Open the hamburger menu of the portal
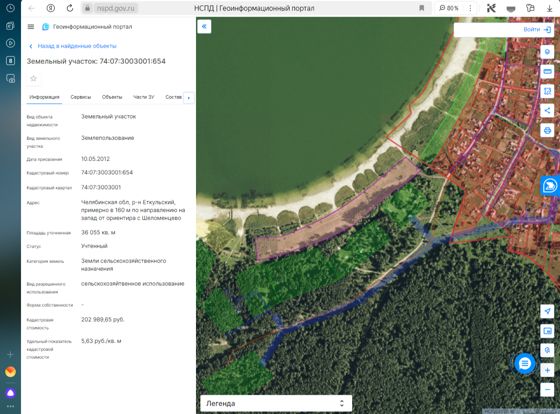This screenshot has width=560, height=414. [31, 27]
